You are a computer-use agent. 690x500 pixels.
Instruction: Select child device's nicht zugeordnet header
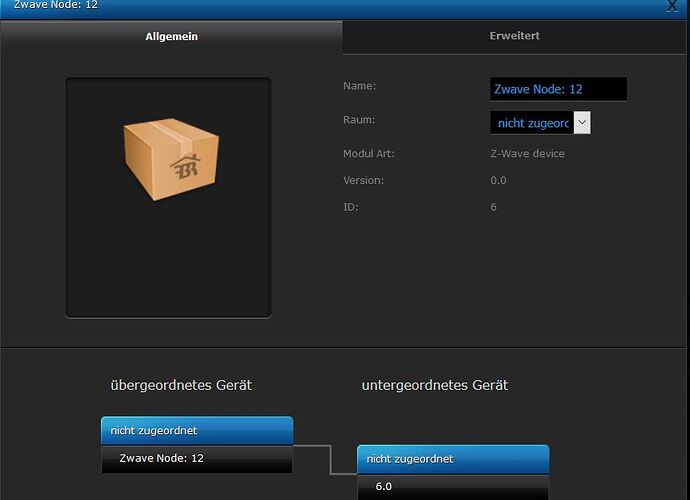452,459
